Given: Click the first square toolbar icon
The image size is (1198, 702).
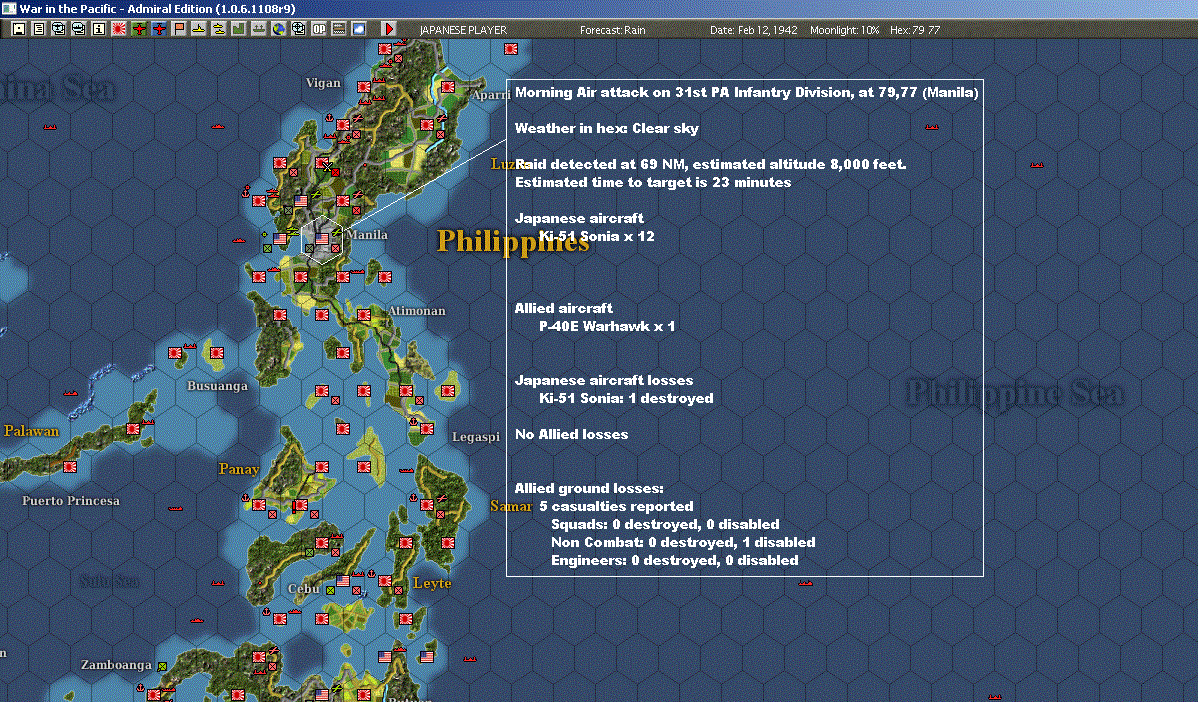Looking at the screenshot, I should point(19,29).
